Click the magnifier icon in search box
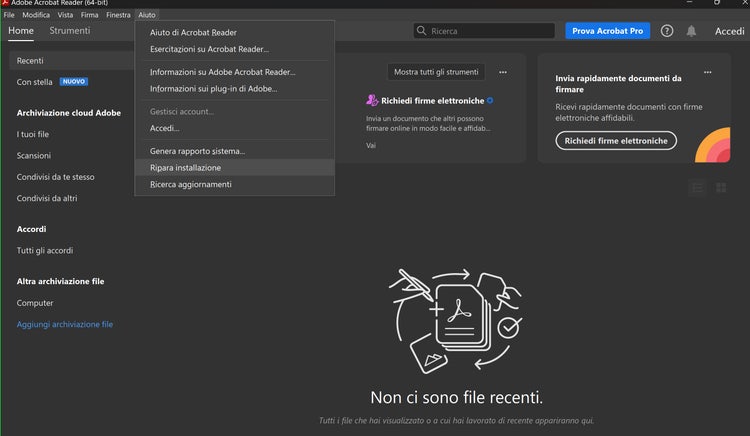Image resolution: width=750 pixels, height=436 pixels. point(423,31)
